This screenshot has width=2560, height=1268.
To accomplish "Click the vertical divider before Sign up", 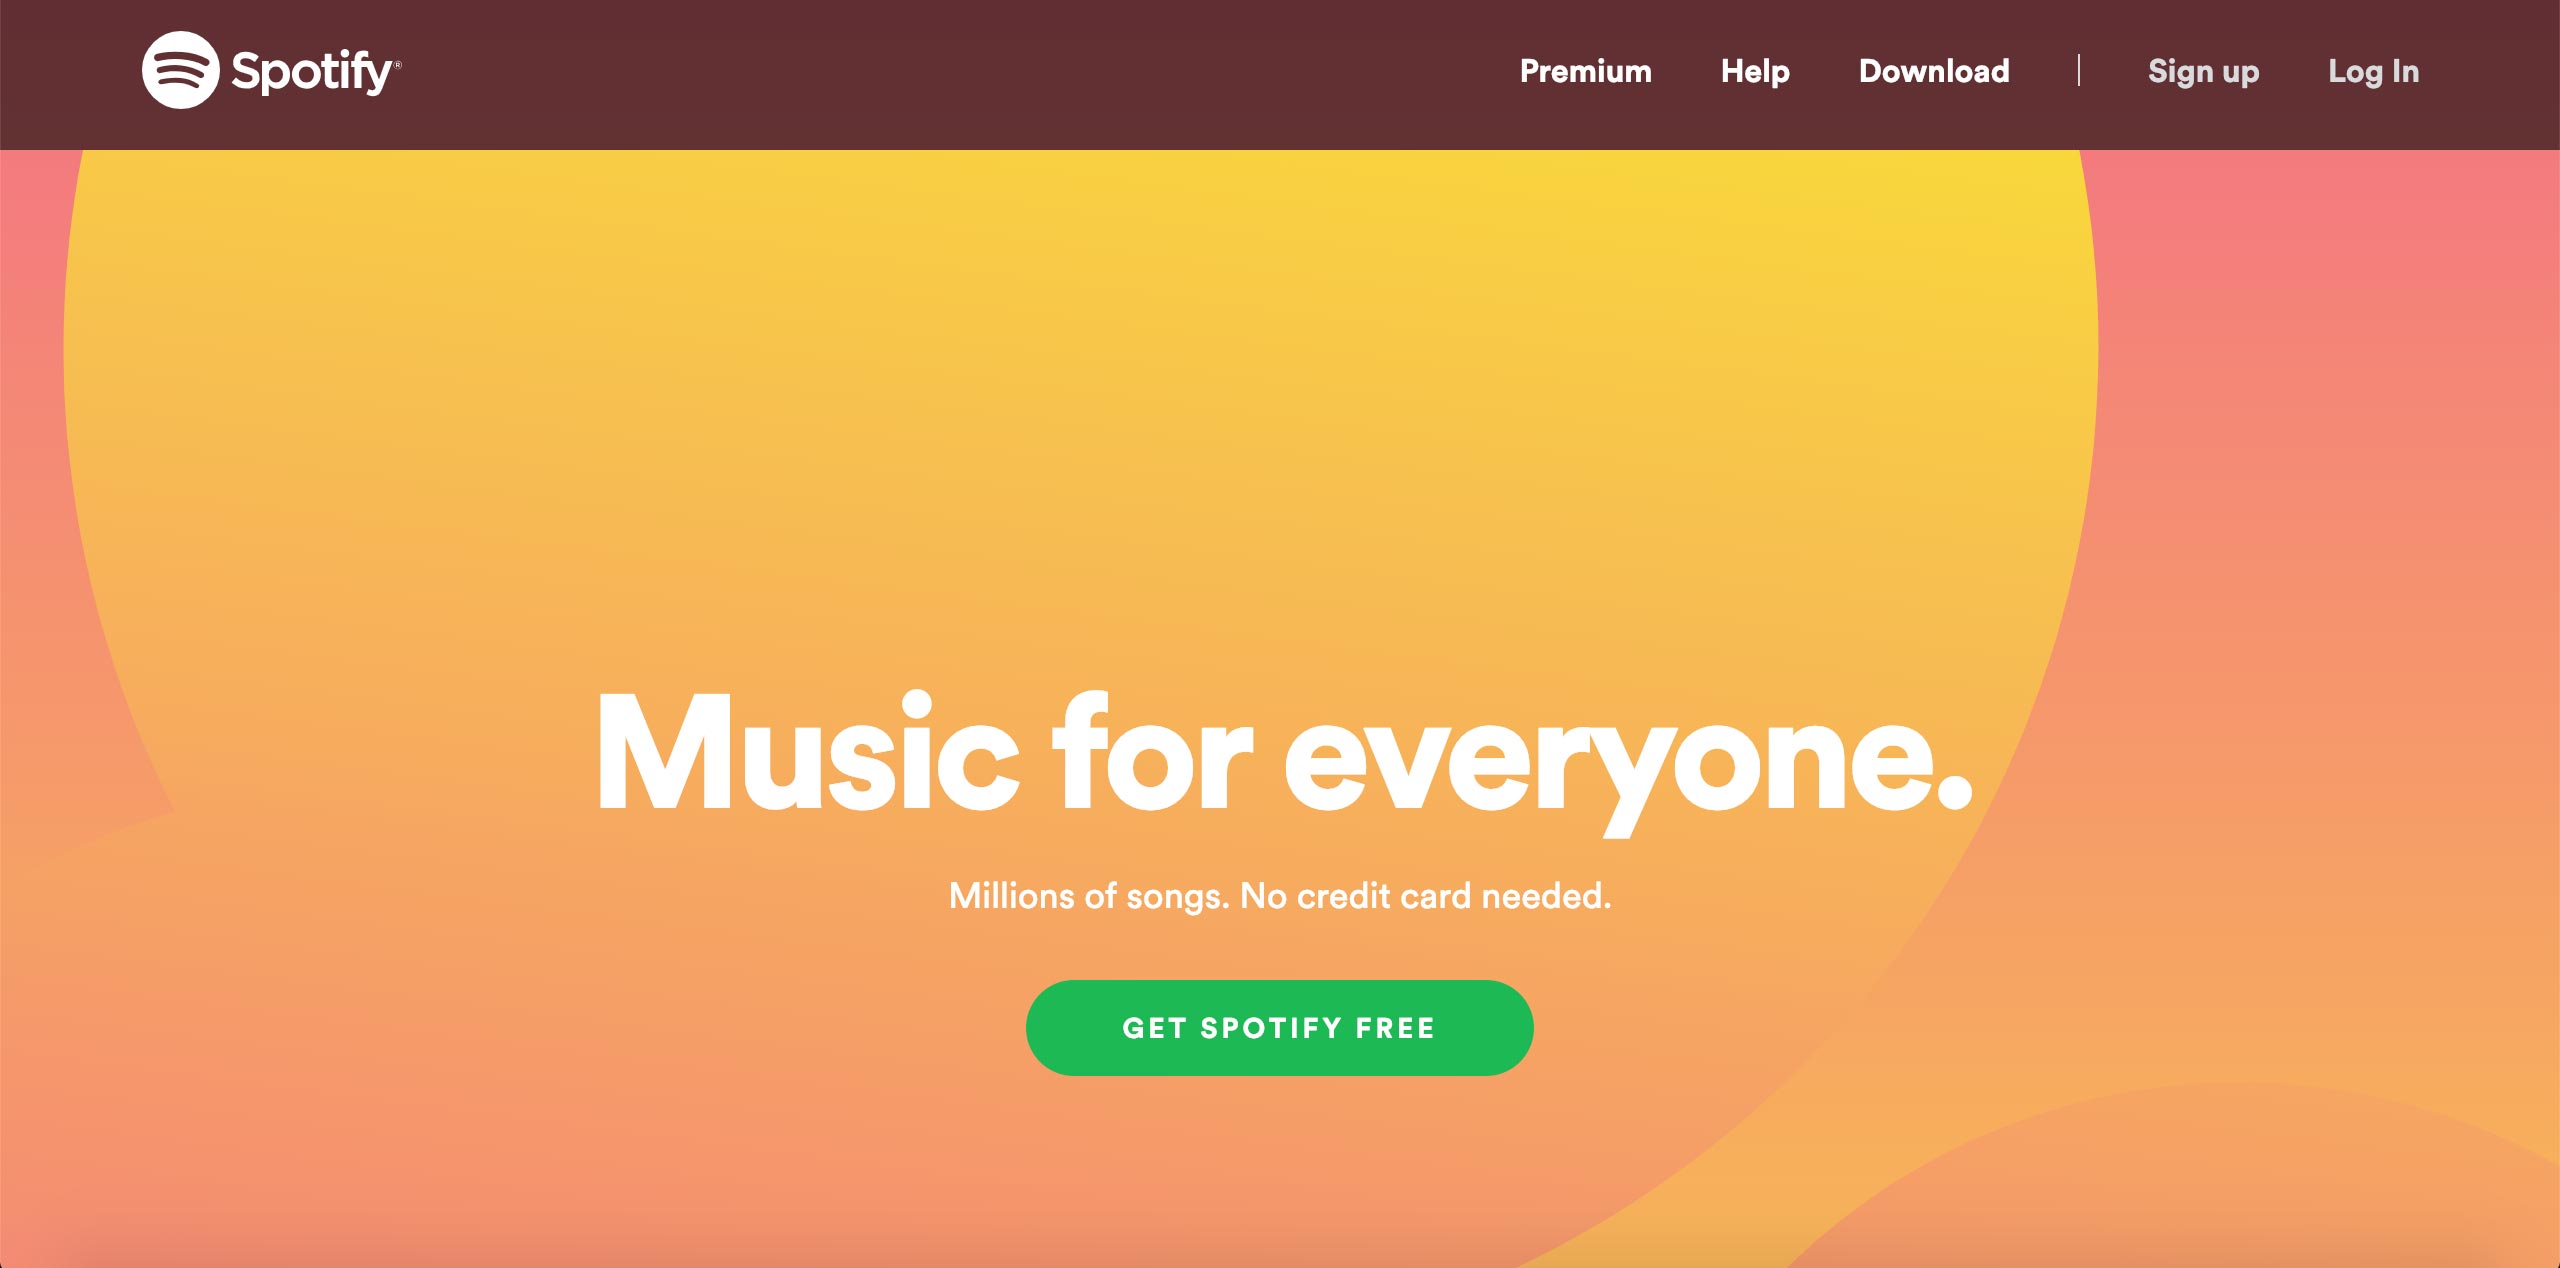I will [2079, 70].
